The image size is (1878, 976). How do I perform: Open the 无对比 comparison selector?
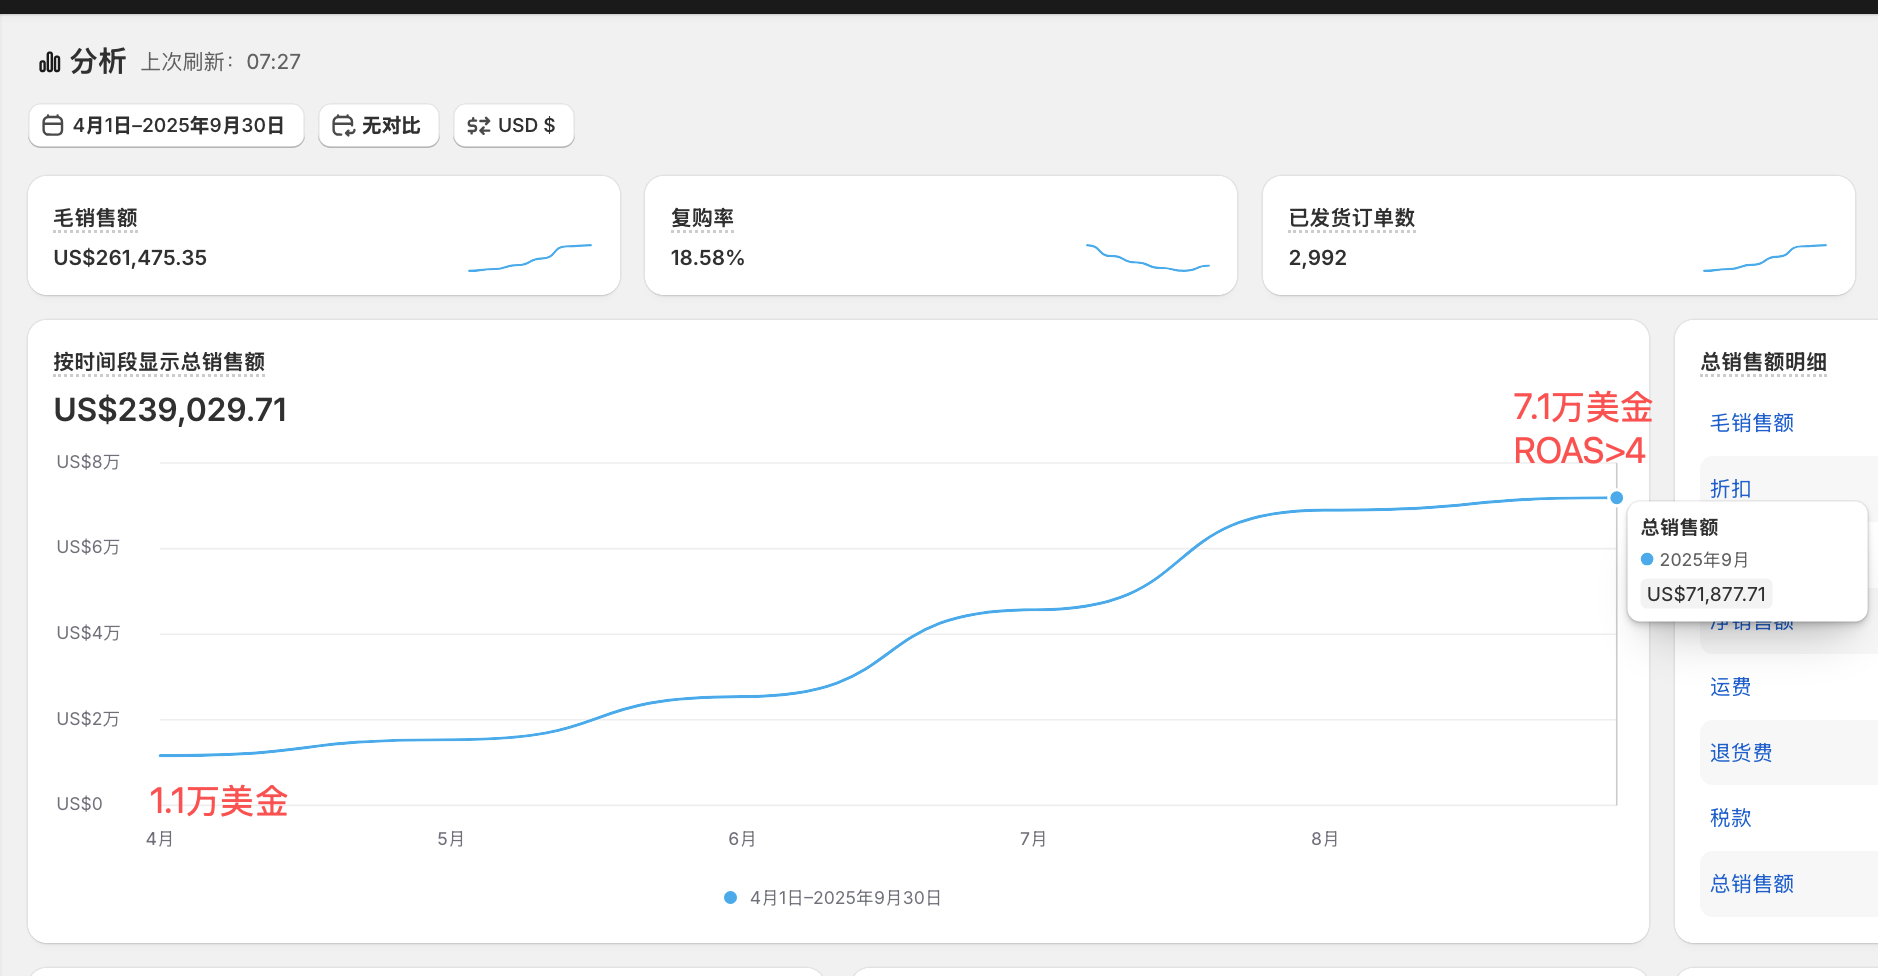click(x=379, y=126)
